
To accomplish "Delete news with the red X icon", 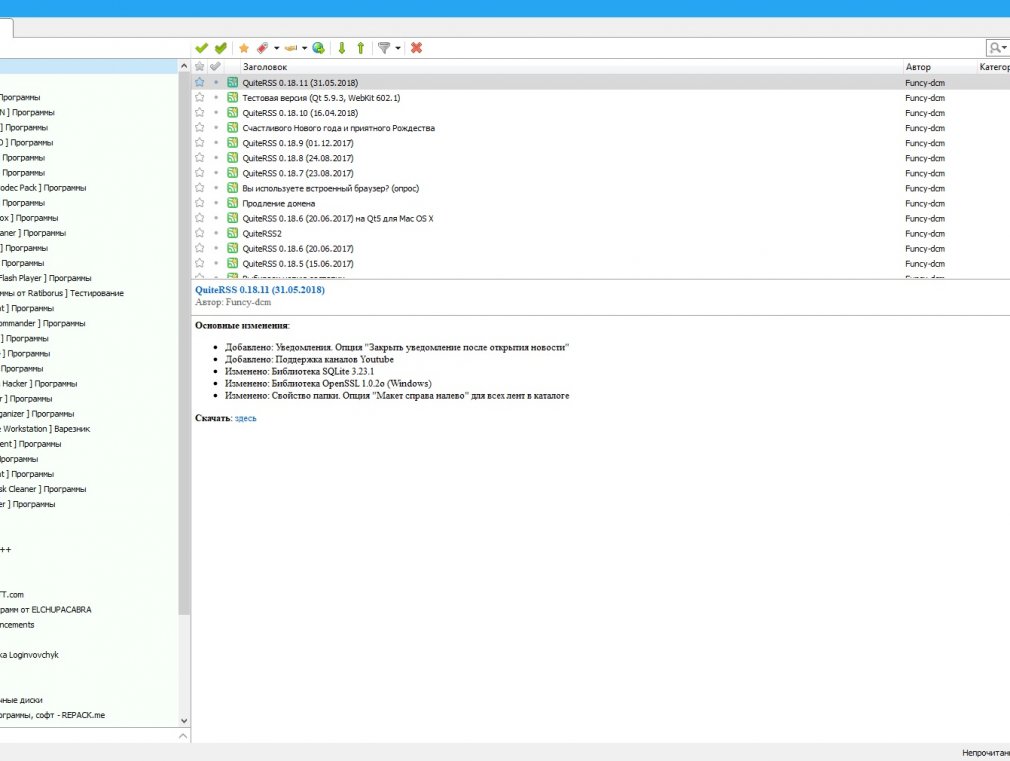I will [x=417, y=48].
